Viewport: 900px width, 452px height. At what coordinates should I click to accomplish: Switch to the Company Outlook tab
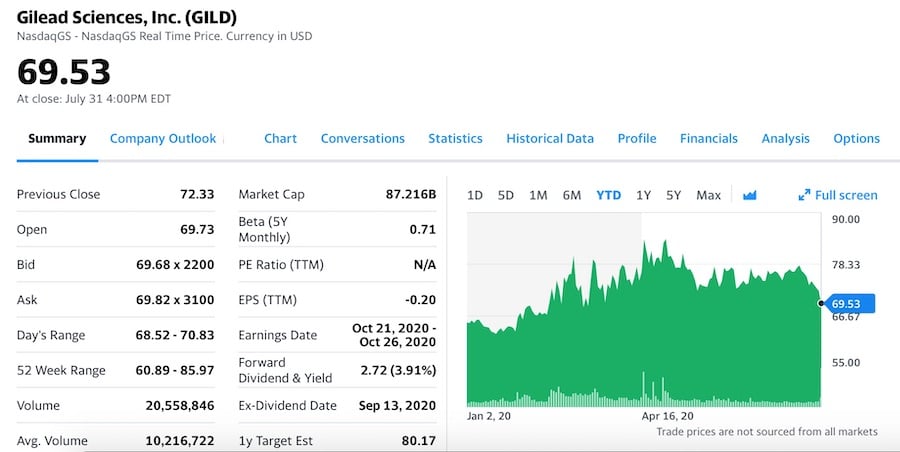(163, 138)
